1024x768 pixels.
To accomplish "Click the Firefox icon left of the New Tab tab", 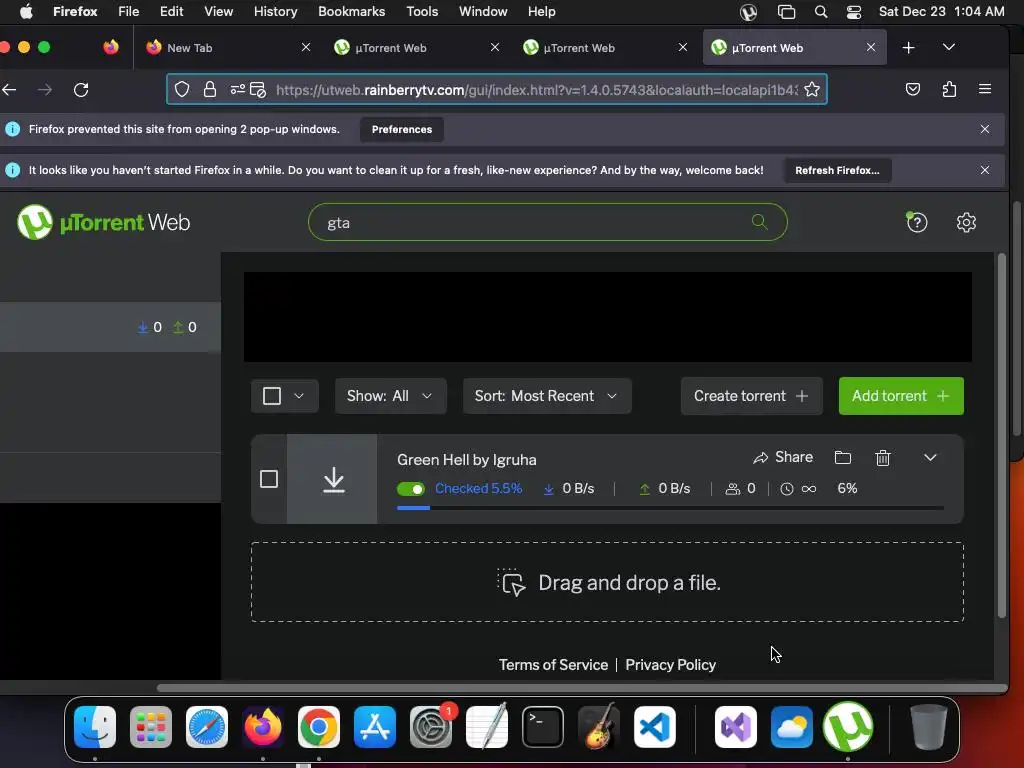I will (111, 47).
